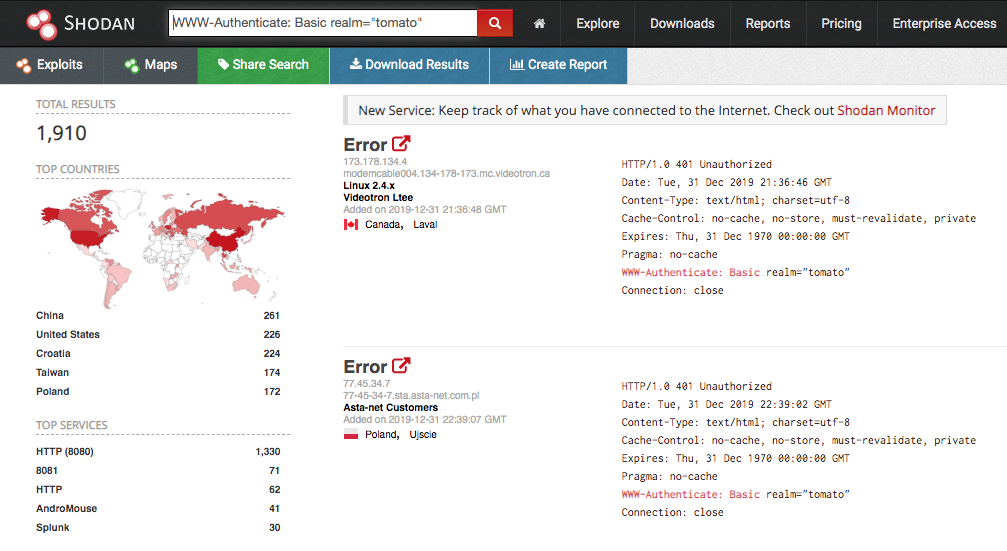
Task: Click hostname 77-45-34-7.sta.asta-net.com.pl
Action: (x=411, y=396)
